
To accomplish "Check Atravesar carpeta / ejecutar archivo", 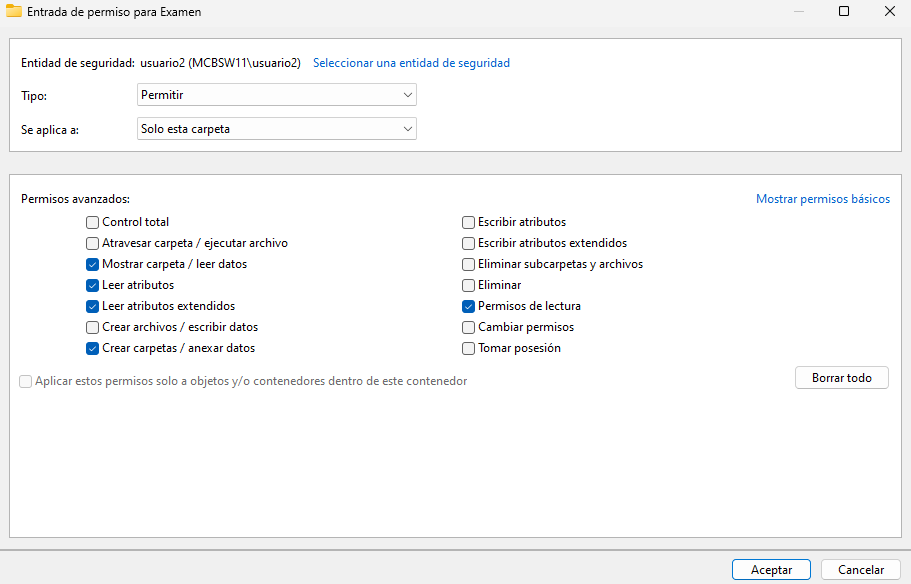I will click(93, 243).
